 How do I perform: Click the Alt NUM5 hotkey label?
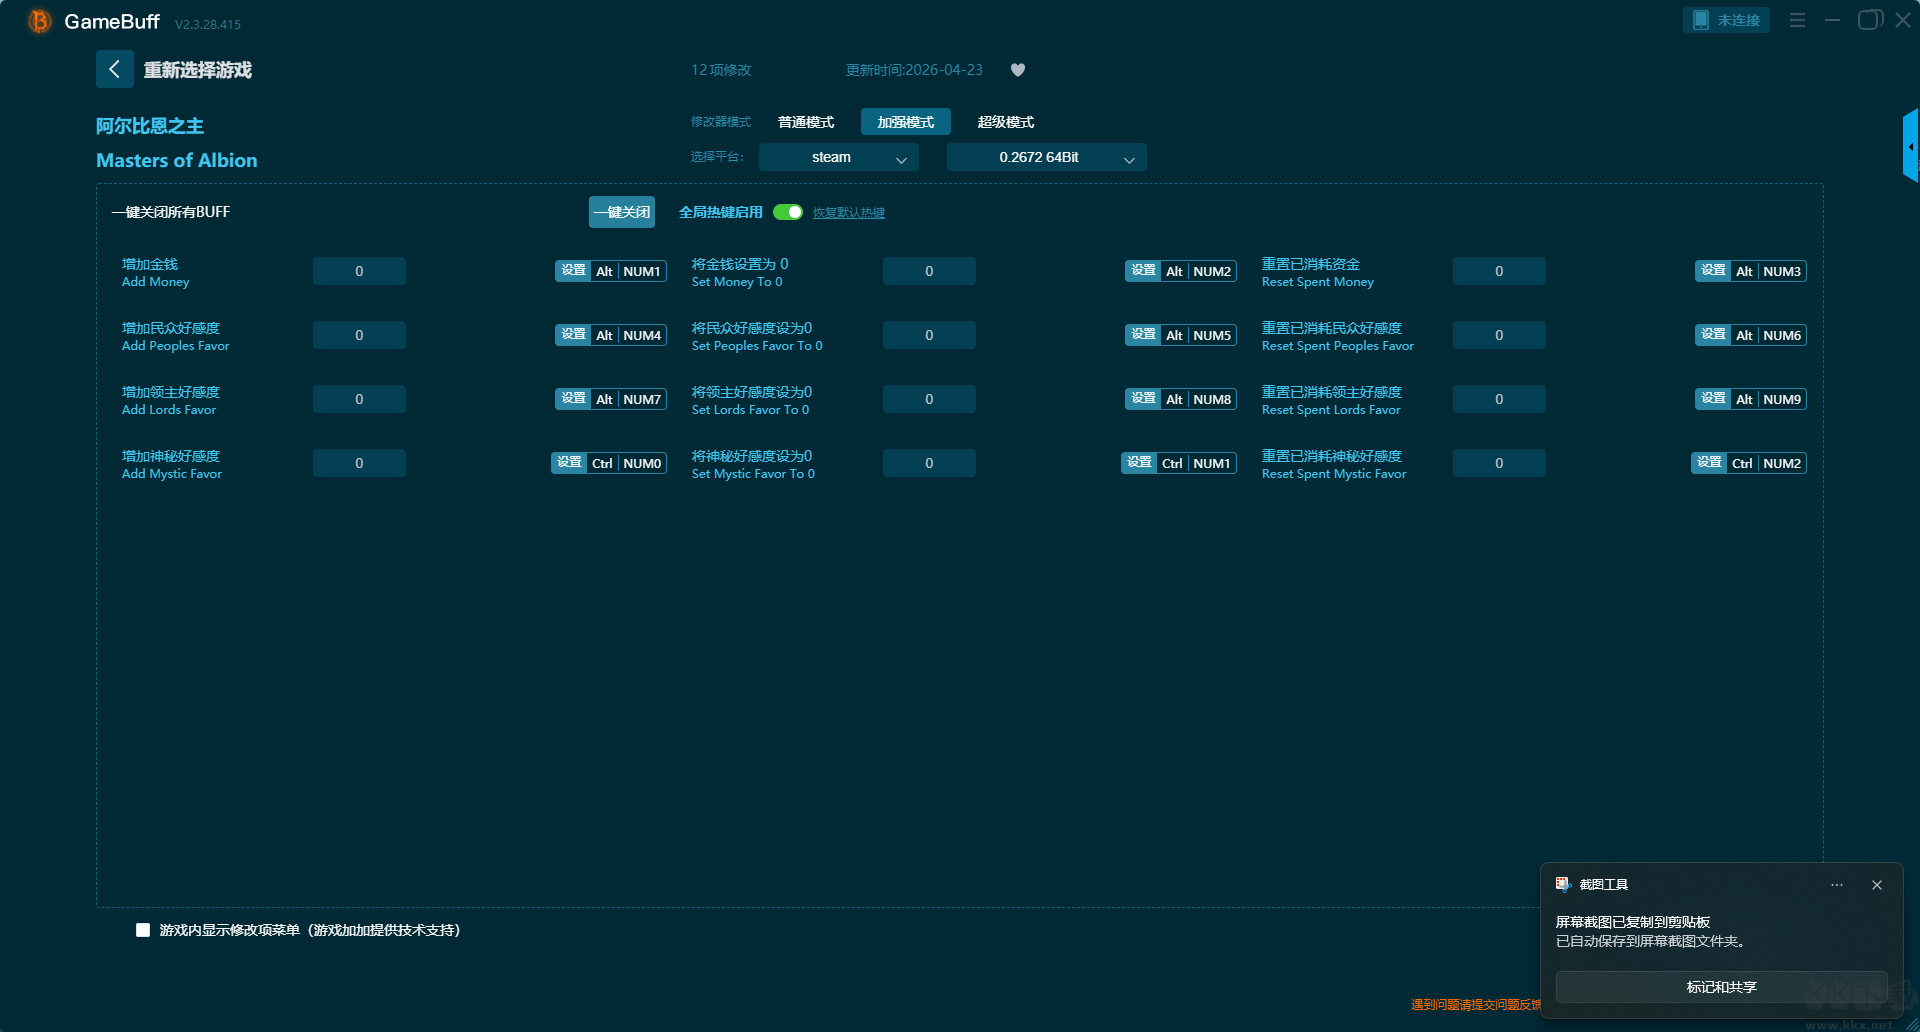pyautogui.click(x=1199, y=335)
